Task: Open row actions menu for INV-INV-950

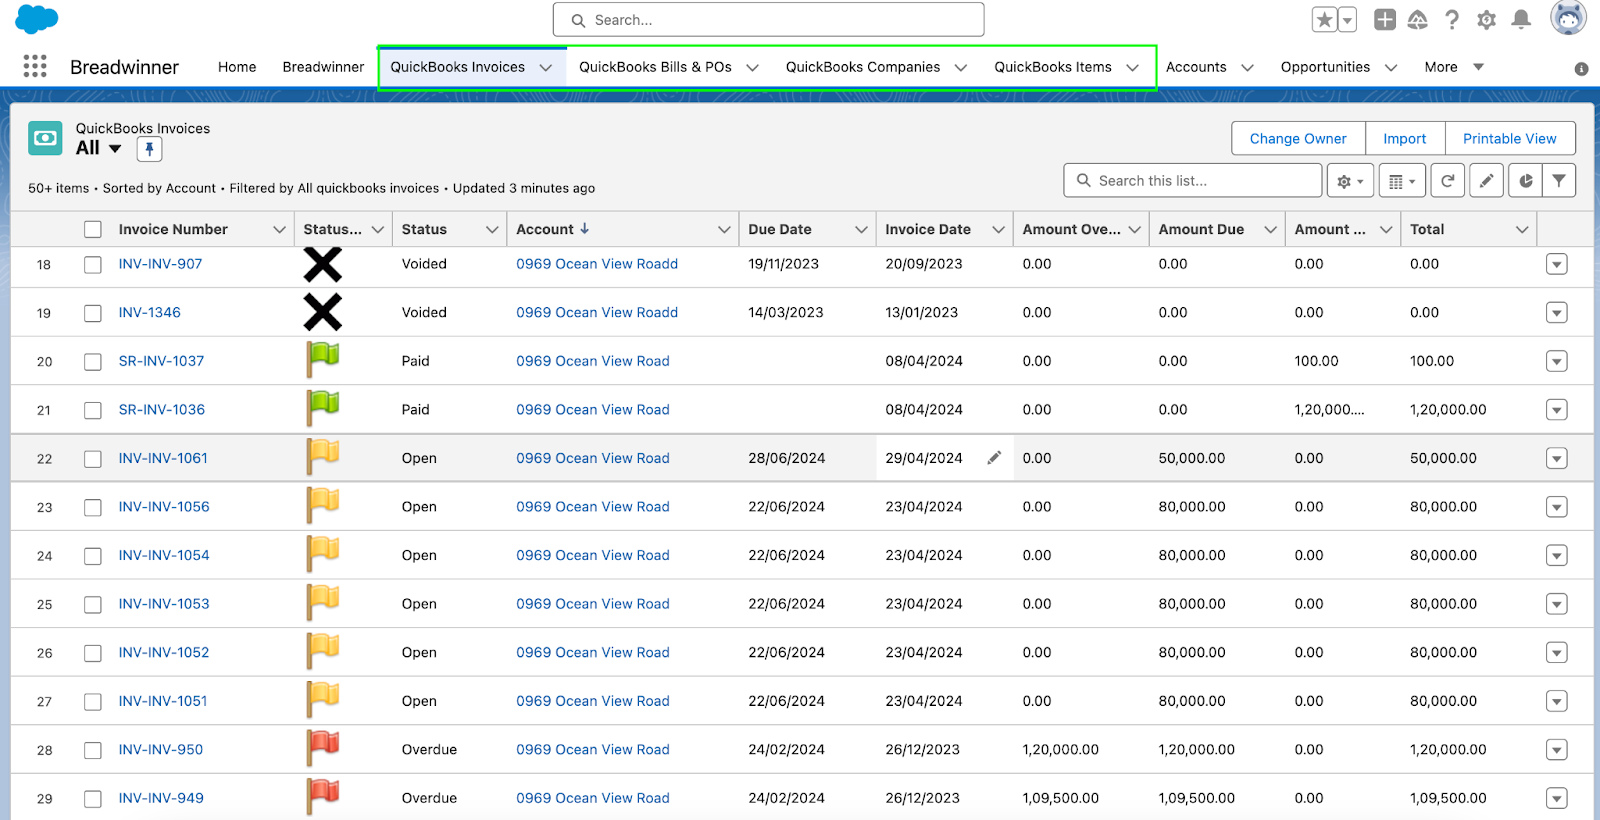Action: coord(1556,750)
